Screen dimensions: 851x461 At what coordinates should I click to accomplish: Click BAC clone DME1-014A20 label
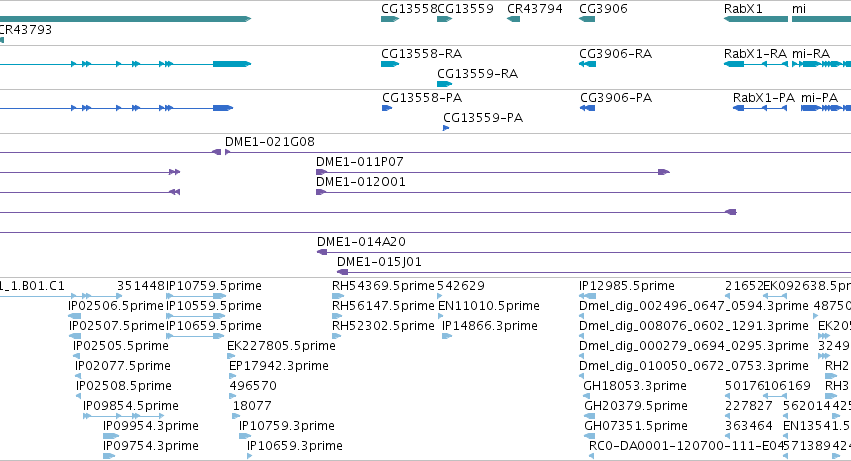coord(361,242)
